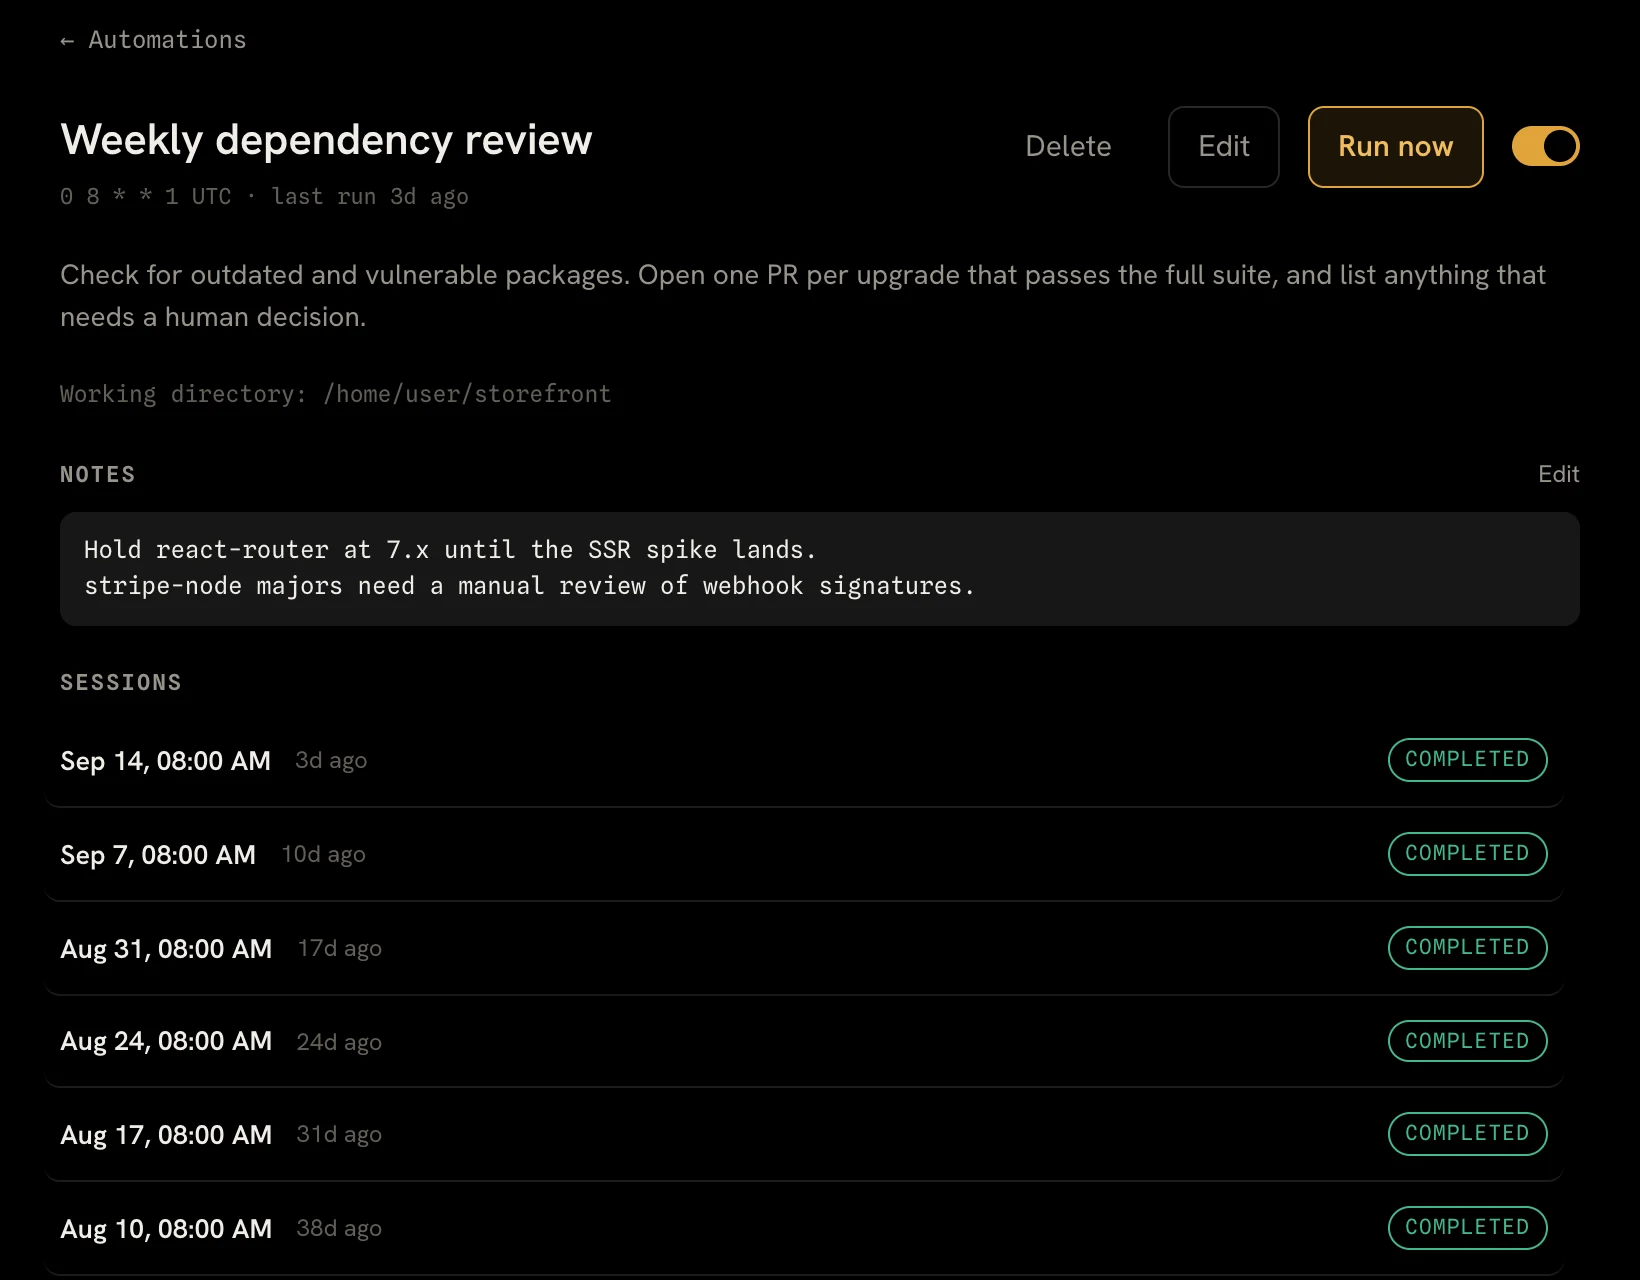Click the '38d ago' label on Aug 10
The height and width of the screenshot is (1280, 1640).
[x=339, y=1229]
